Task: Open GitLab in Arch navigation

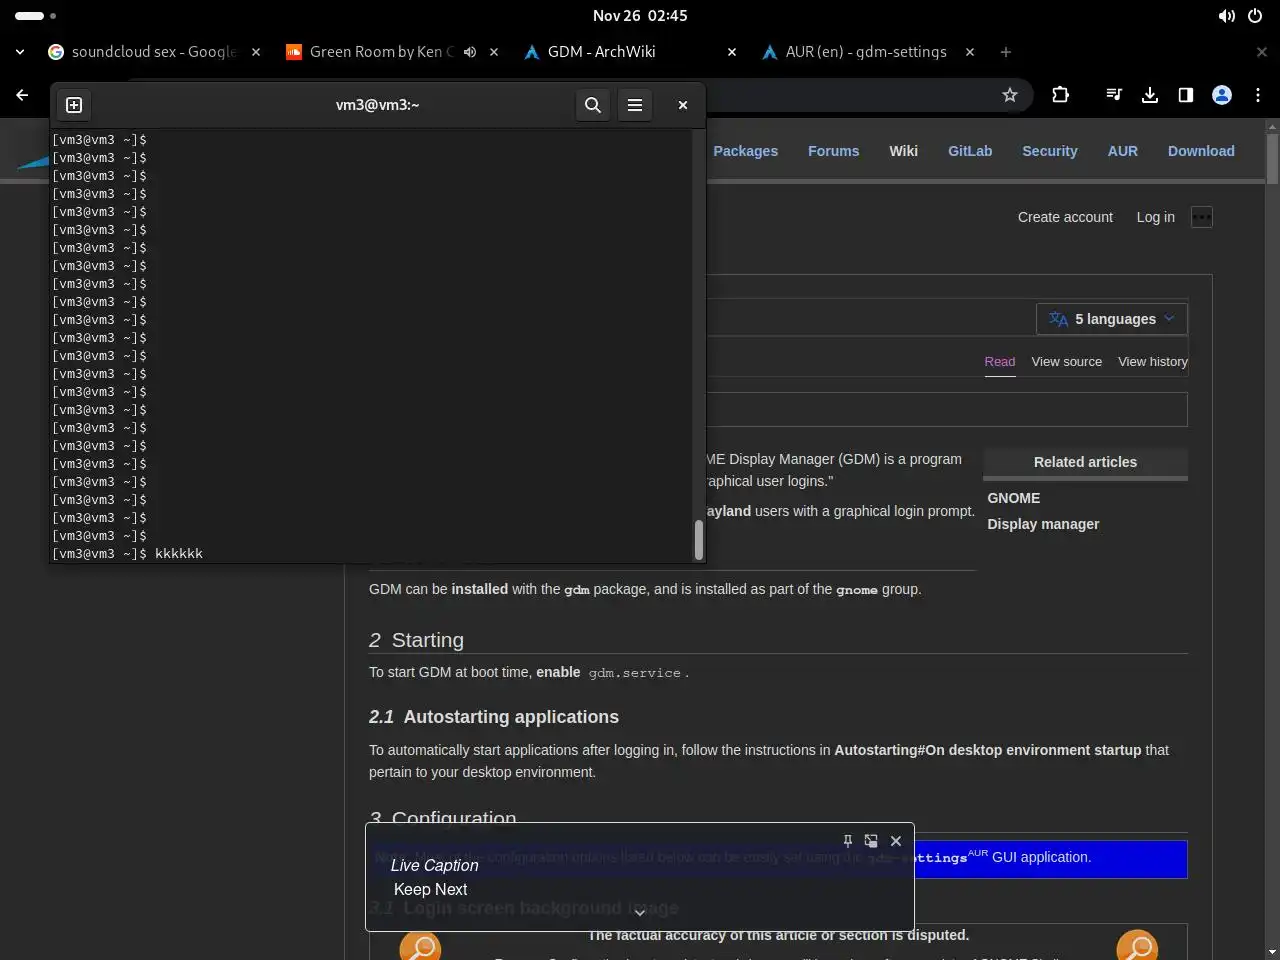Action: click(x=970, y=151)
